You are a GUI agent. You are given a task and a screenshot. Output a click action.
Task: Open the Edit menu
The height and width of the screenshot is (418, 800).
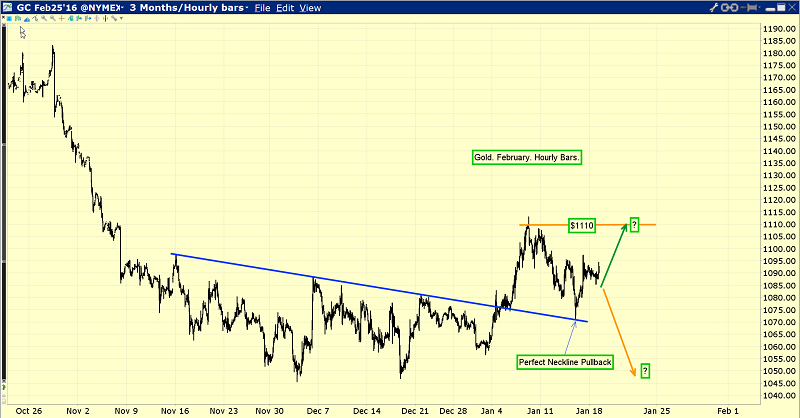pyautogui.click(x=285, y=8)
